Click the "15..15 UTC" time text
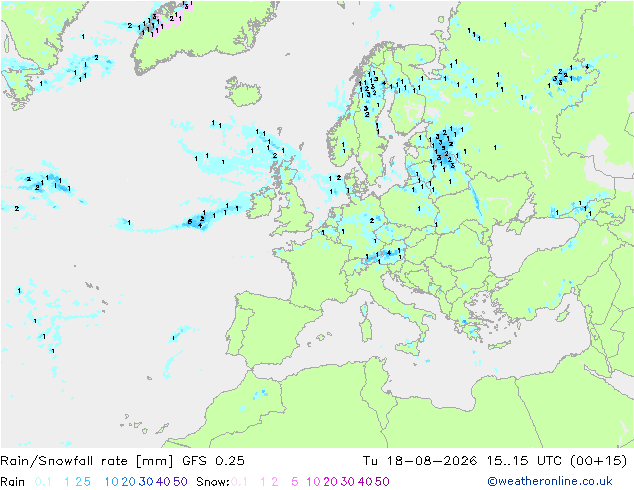This screenshot has height=490, width=634. coord(524,461)
